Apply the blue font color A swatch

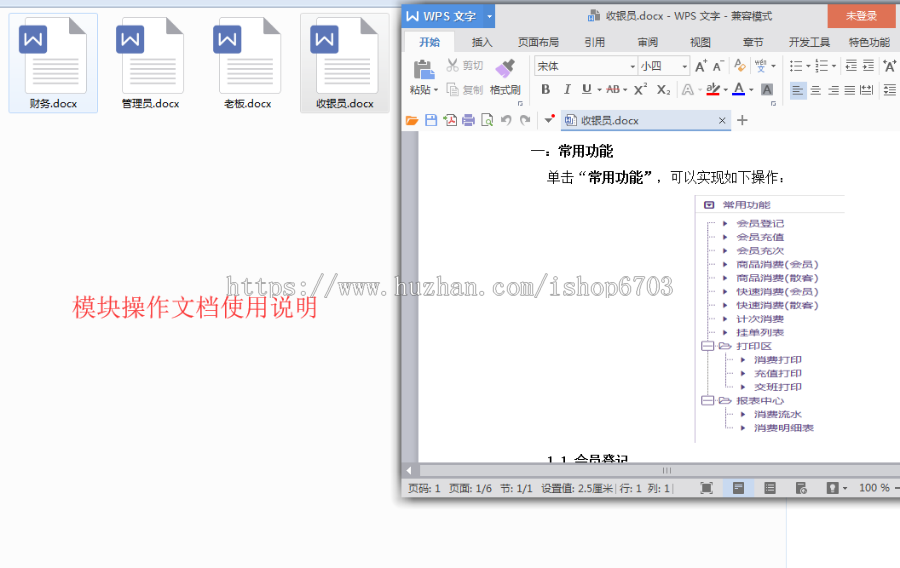pos(739,90)
